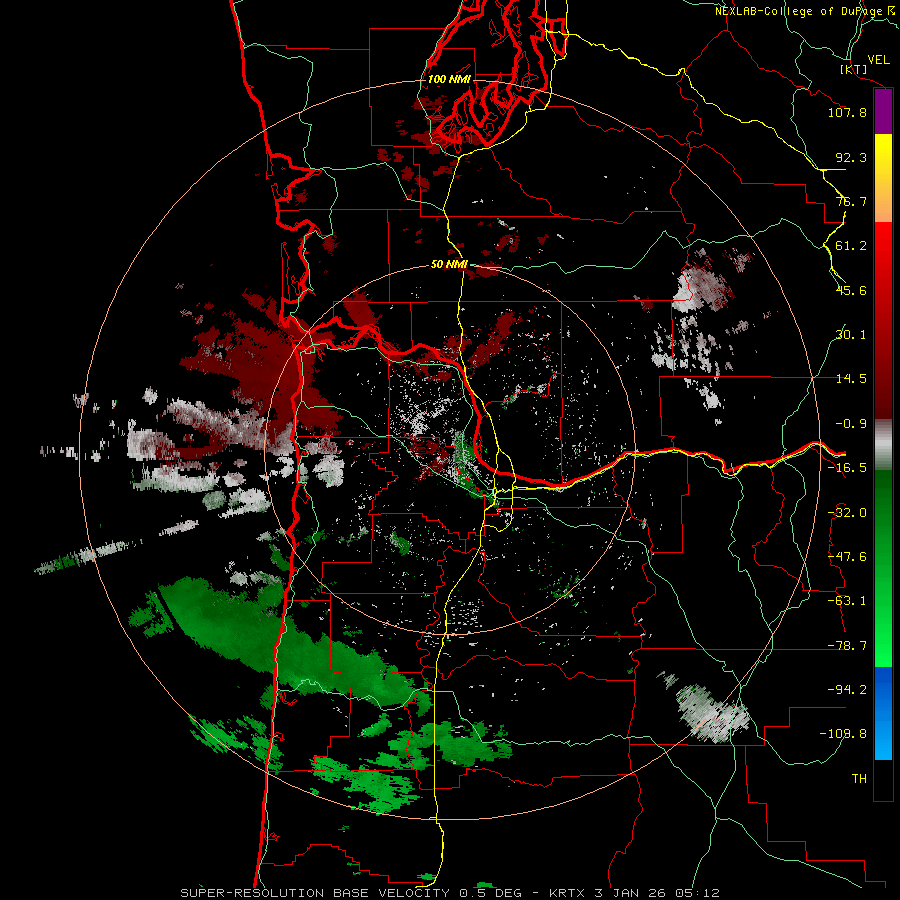Click the 107.8 velocity legend value

(x=847, y=112)
